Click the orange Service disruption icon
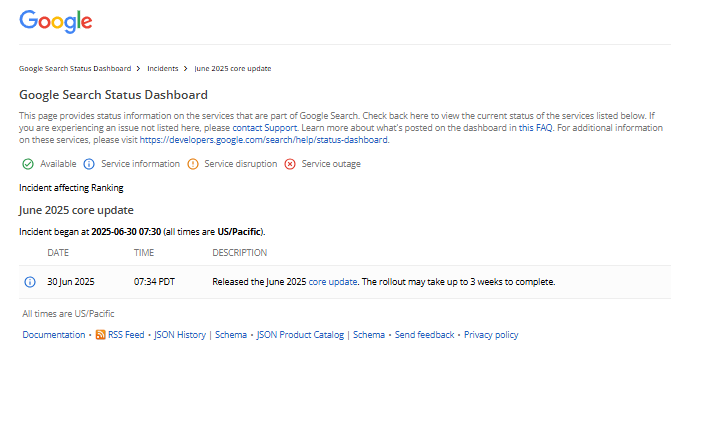721x424 pixels. coord(193,164)
